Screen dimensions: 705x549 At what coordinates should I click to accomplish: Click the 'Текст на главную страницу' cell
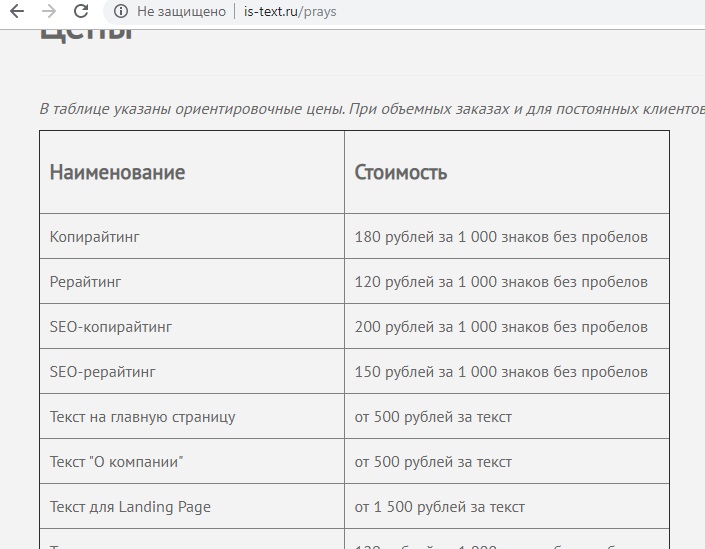coord(142,417)
